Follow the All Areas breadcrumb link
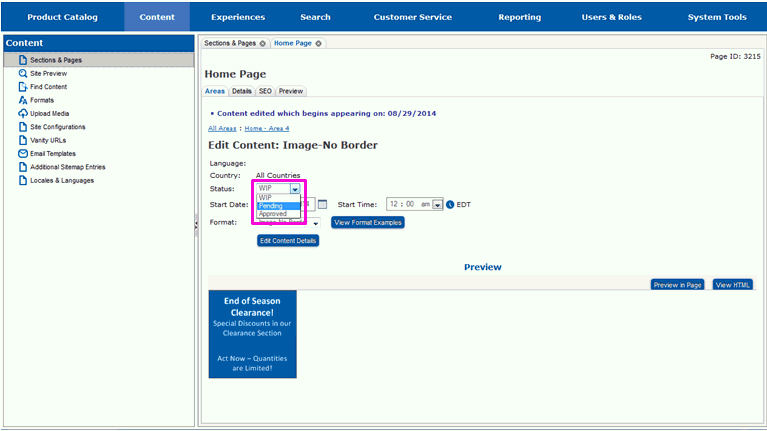Screen dimensions: 767x431 (x=222, y=128)
